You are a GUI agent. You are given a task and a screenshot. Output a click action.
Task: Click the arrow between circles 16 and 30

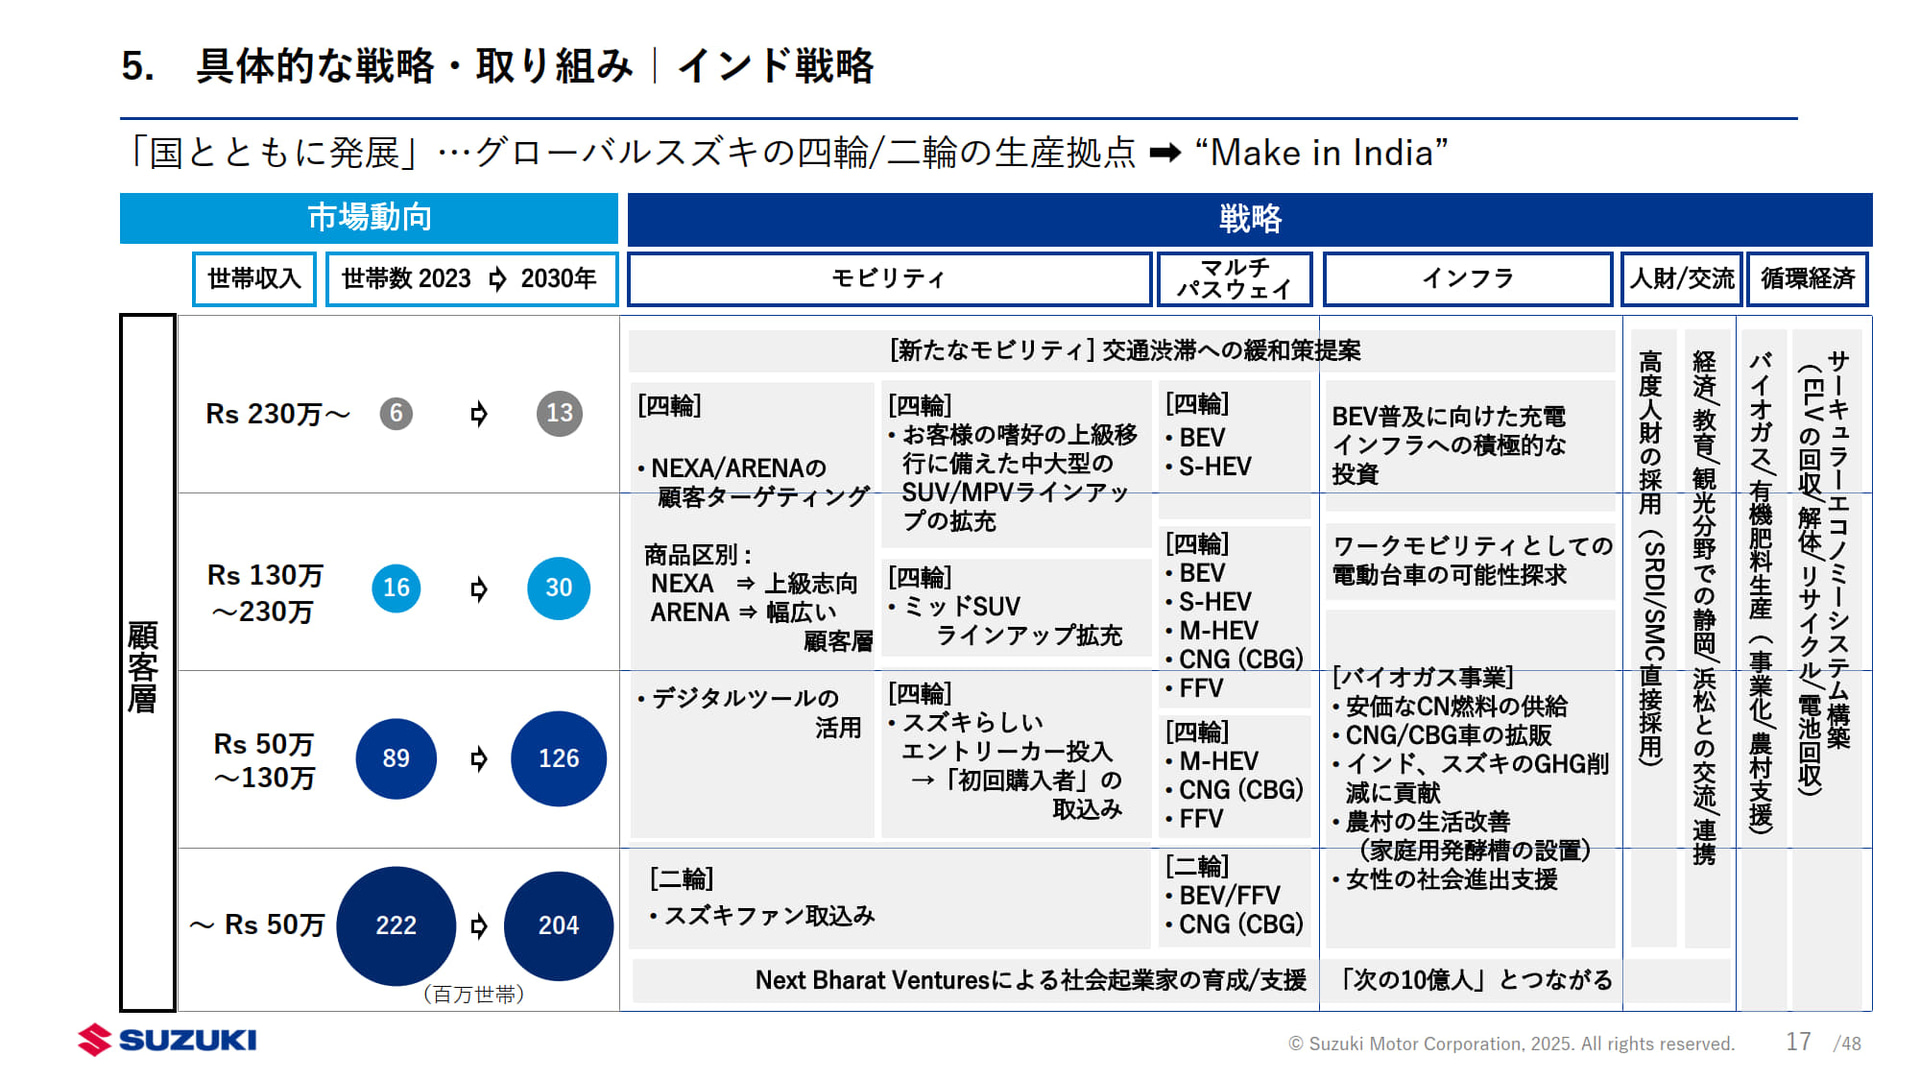pyautogui.click(x=480, y=588)
